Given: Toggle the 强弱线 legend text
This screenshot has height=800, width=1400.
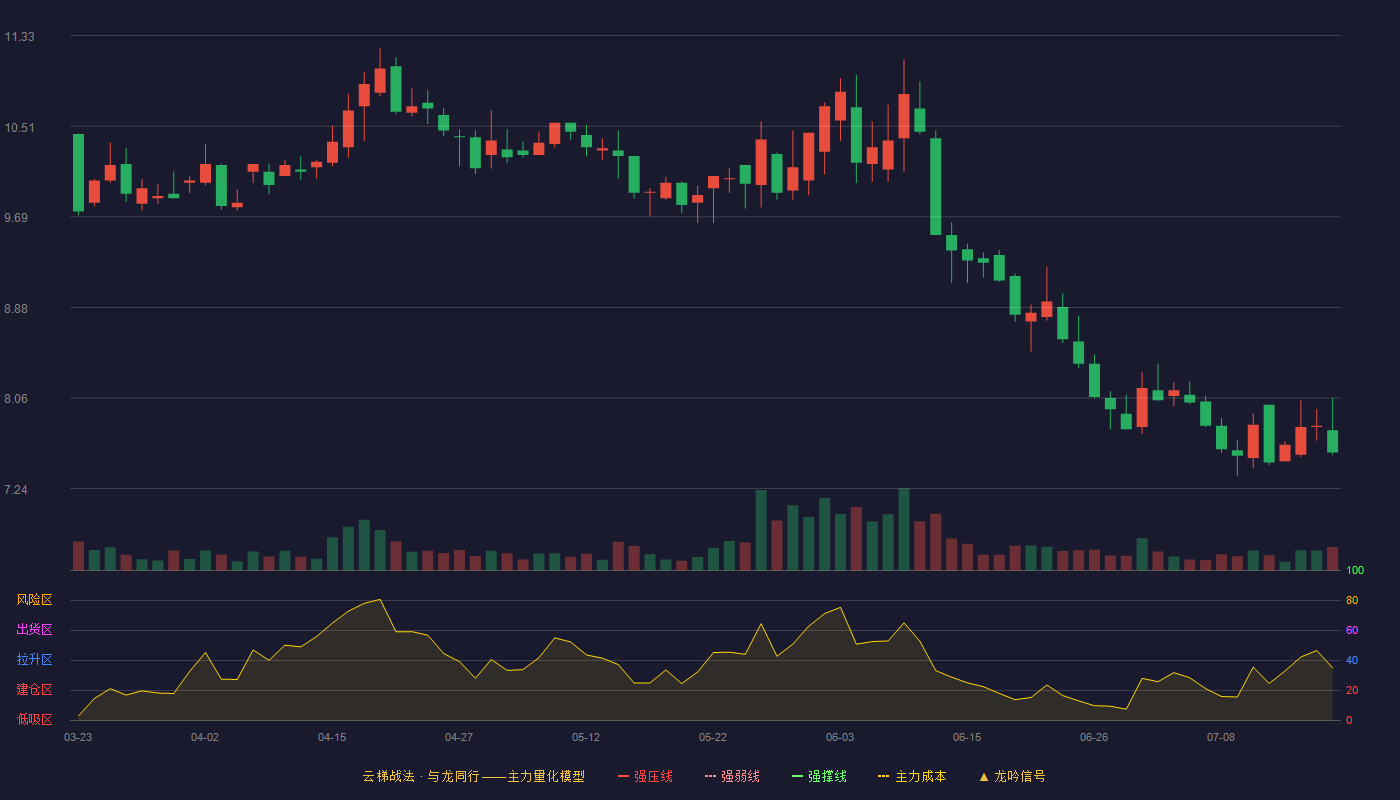Looking at the screenshot, I should [x=740, y=776].
